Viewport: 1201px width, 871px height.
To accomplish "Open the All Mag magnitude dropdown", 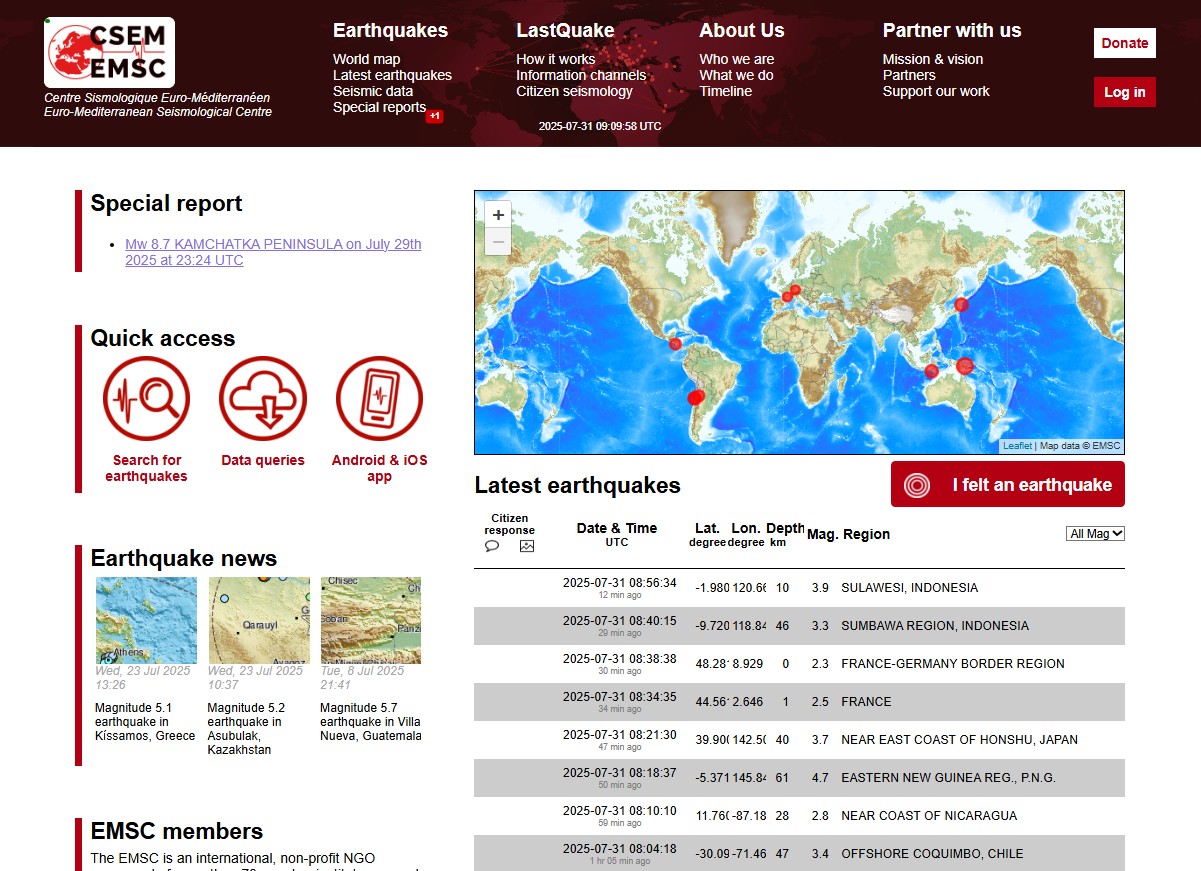I will (1095, 534).
